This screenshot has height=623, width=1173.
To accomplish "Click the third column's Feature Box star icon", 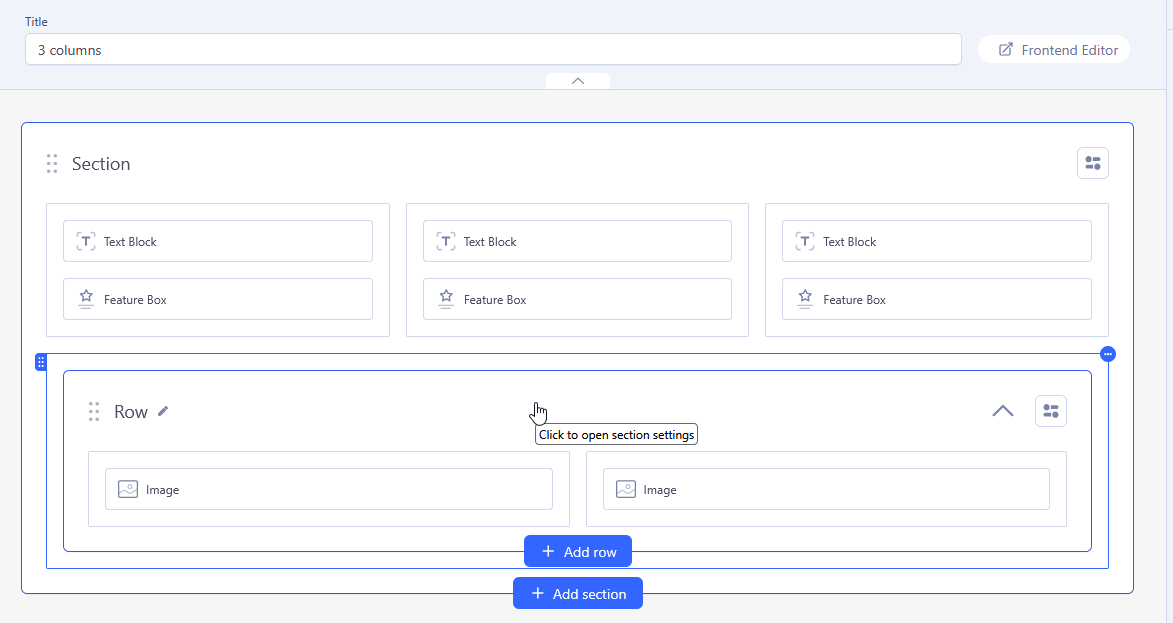I will 805,299.
